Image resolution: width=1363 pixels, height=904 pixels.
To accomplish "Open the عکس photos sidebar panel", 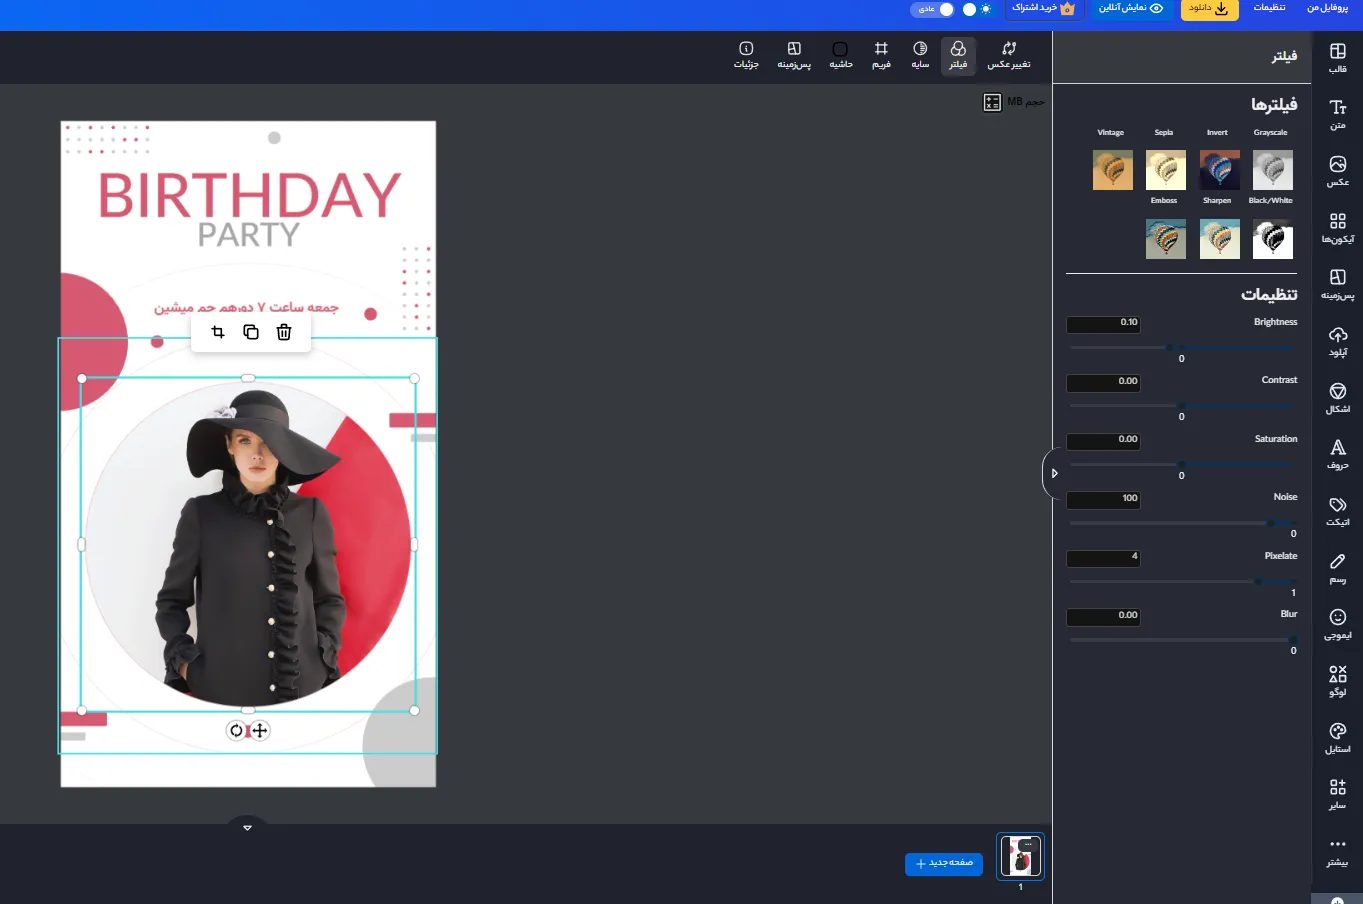I will (1337, 171).
